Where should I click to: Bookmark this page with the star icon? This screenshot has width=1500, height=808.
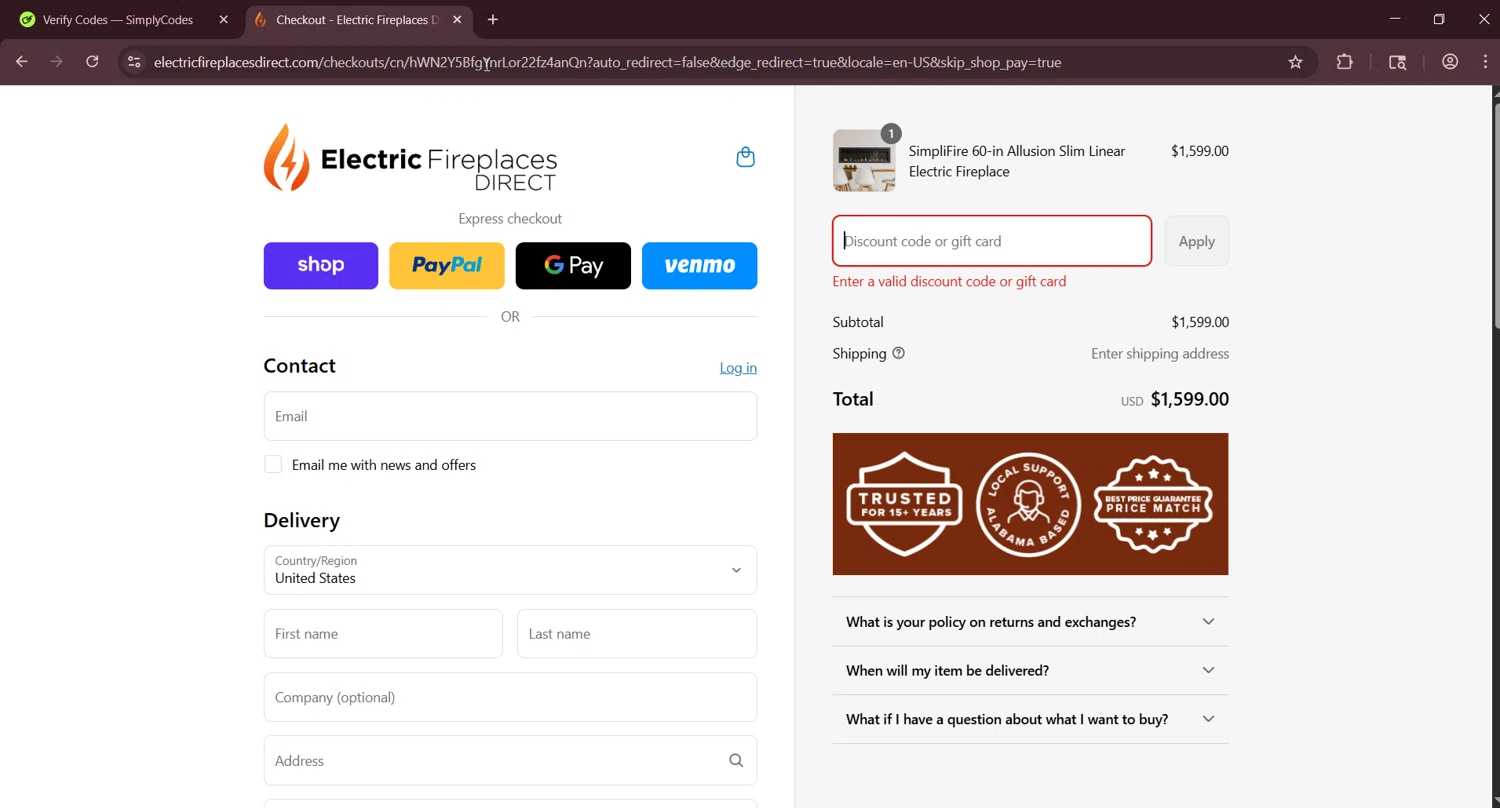tap(1295, 62)
